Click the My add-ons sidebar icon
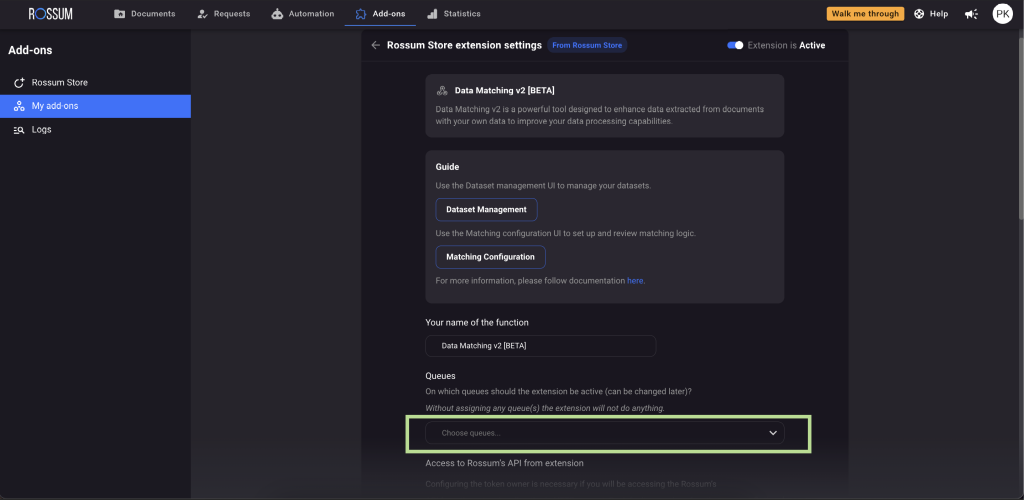The height and width of the screenshot is (500, 1024). click(19, 106)
